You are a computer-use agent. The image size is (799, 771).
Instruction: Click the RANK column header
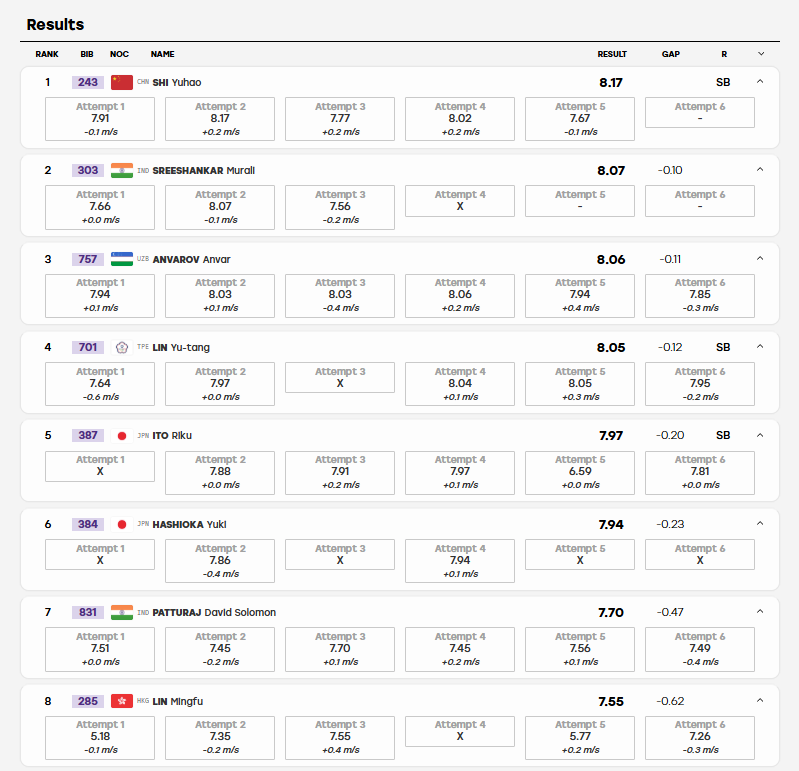(x=47, y=54)
